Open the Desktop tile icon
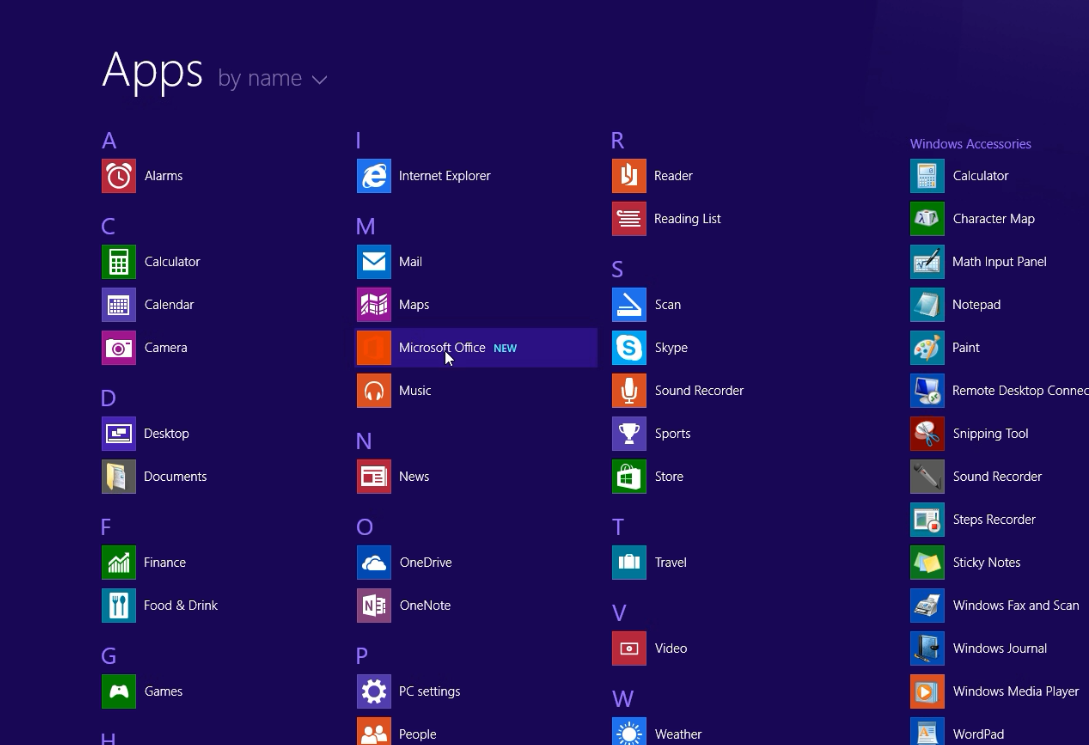 (x=119, y=434)
